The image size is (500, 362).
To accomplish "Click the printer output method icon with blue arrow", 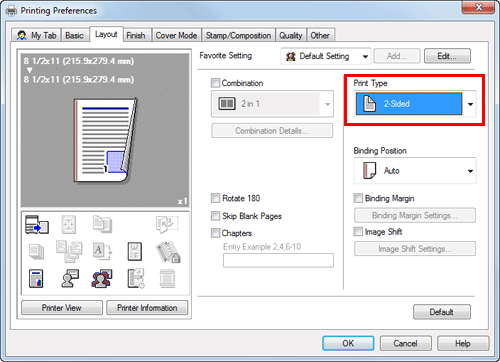I will pyautogui.click(x=37, y=224).
